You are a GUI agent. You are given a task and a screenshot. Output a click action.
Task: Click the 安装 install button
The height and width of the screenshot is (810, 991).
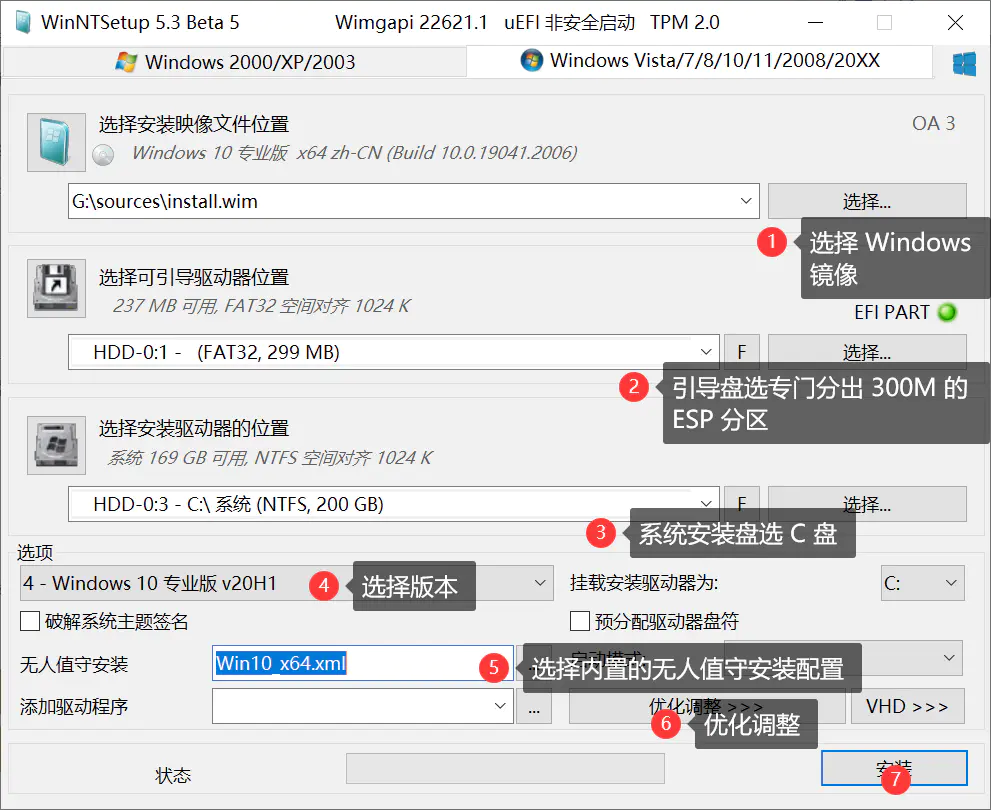(894, 768)
